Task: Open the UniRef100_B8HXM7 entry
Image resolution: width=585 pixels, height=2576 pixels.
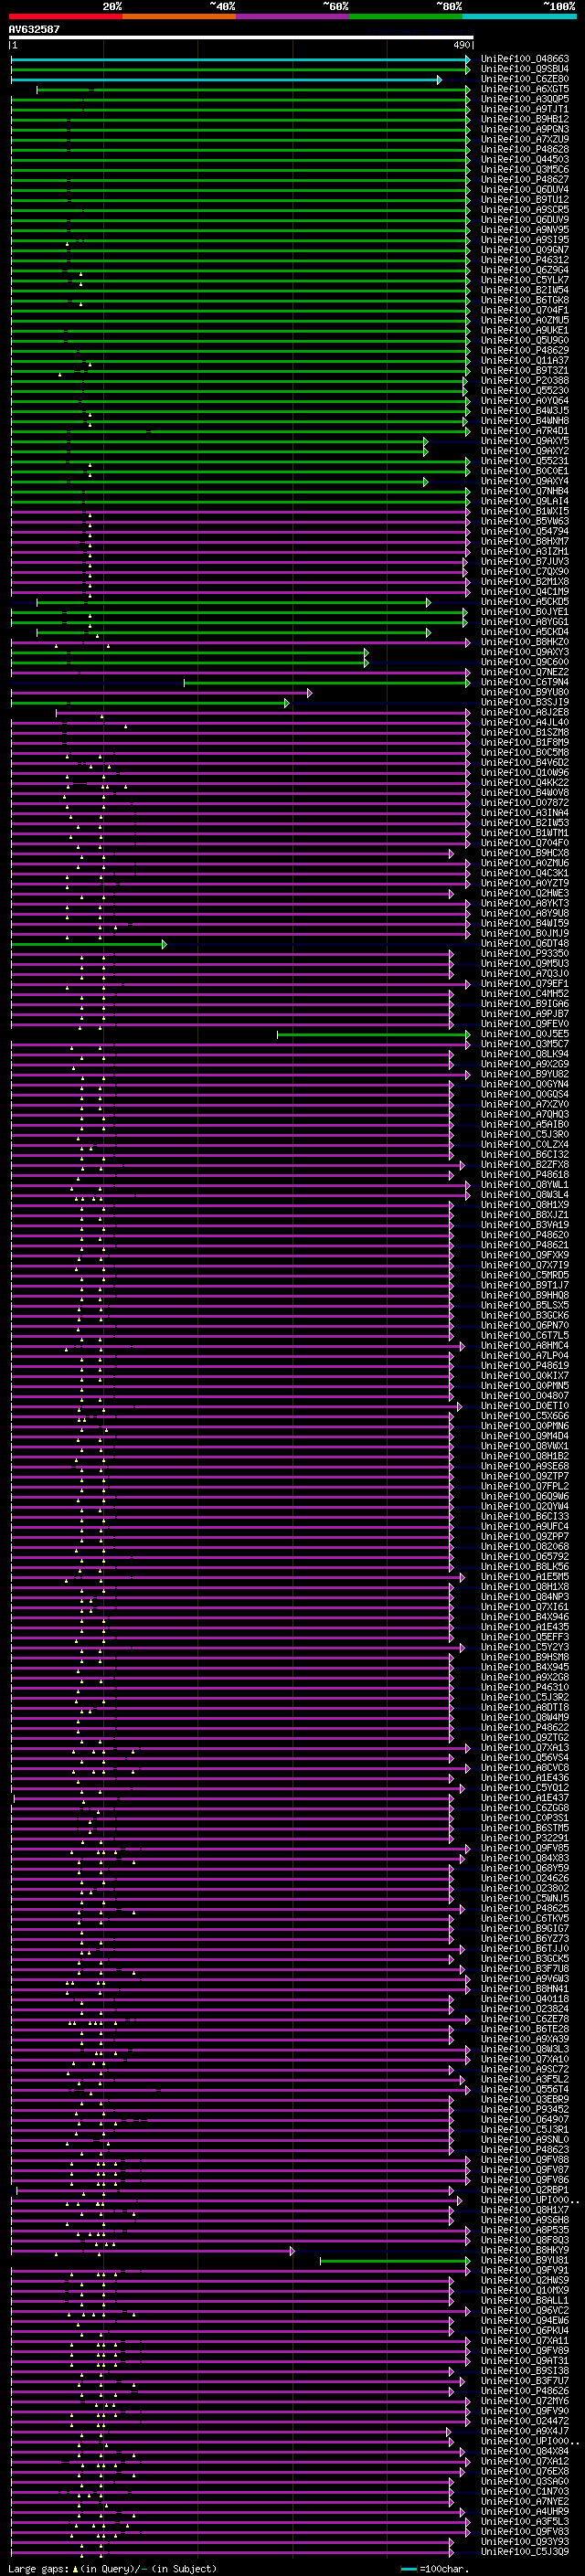Action: tap(525, 541)
